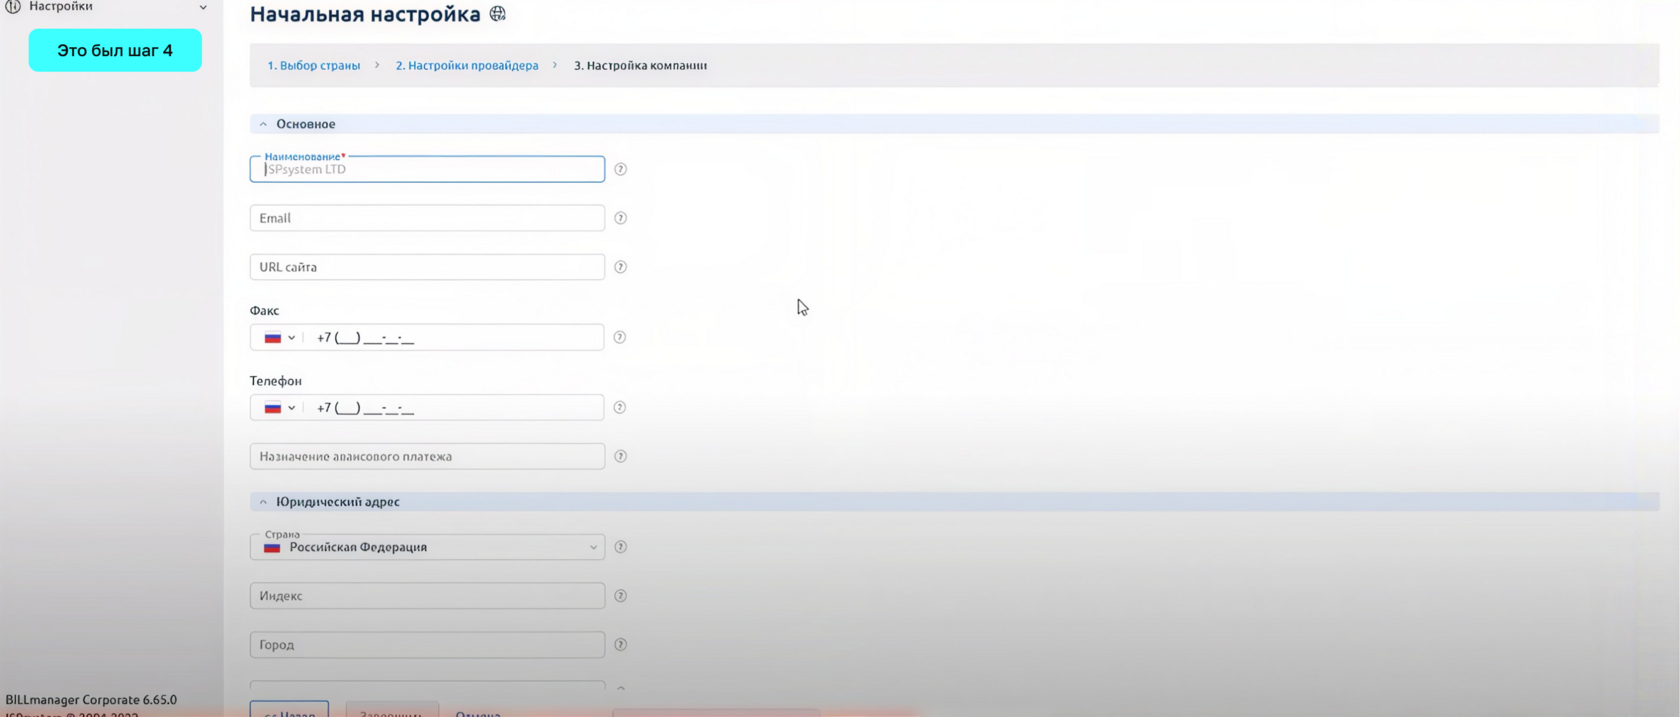Show help for URL сайта field
The image size is (1680, 717).
tap(620, 267)
